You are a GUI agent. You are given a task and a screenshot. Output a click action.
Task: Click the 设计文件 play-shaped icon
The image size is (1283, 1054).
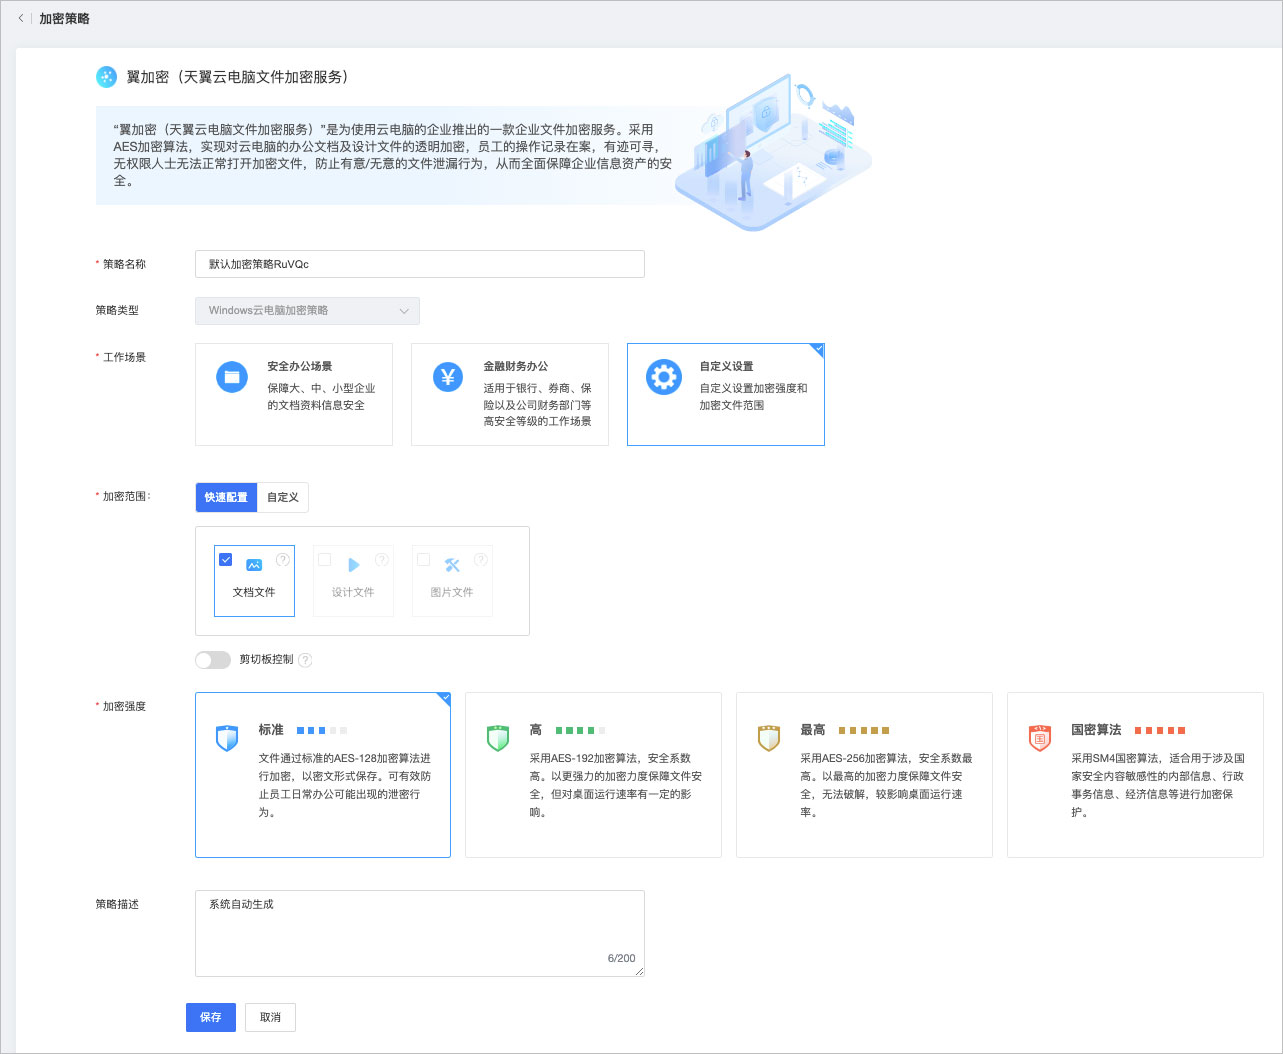pyautogui.click(x=353, y=565)
